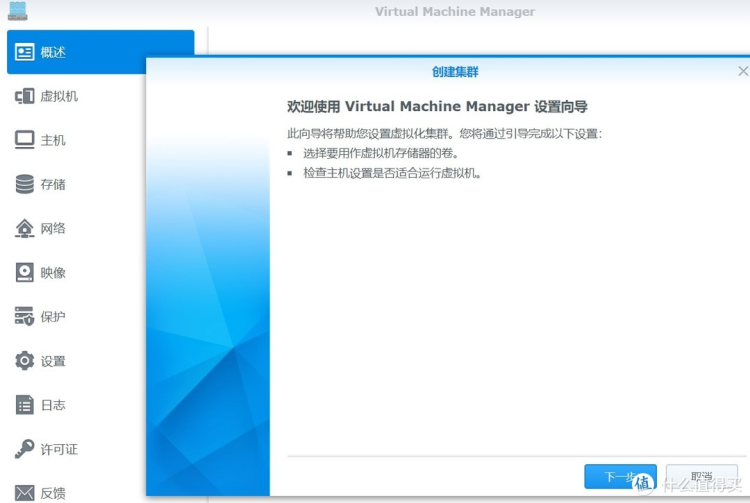Click the 存储 storage database icon

(x=24, y=184)
